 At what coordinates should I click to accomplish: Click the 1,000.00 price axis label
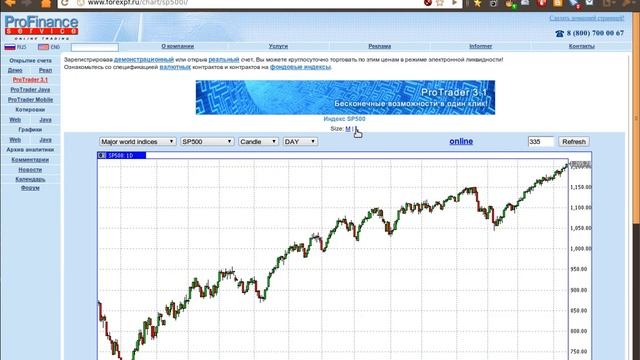tap(581, 249)
